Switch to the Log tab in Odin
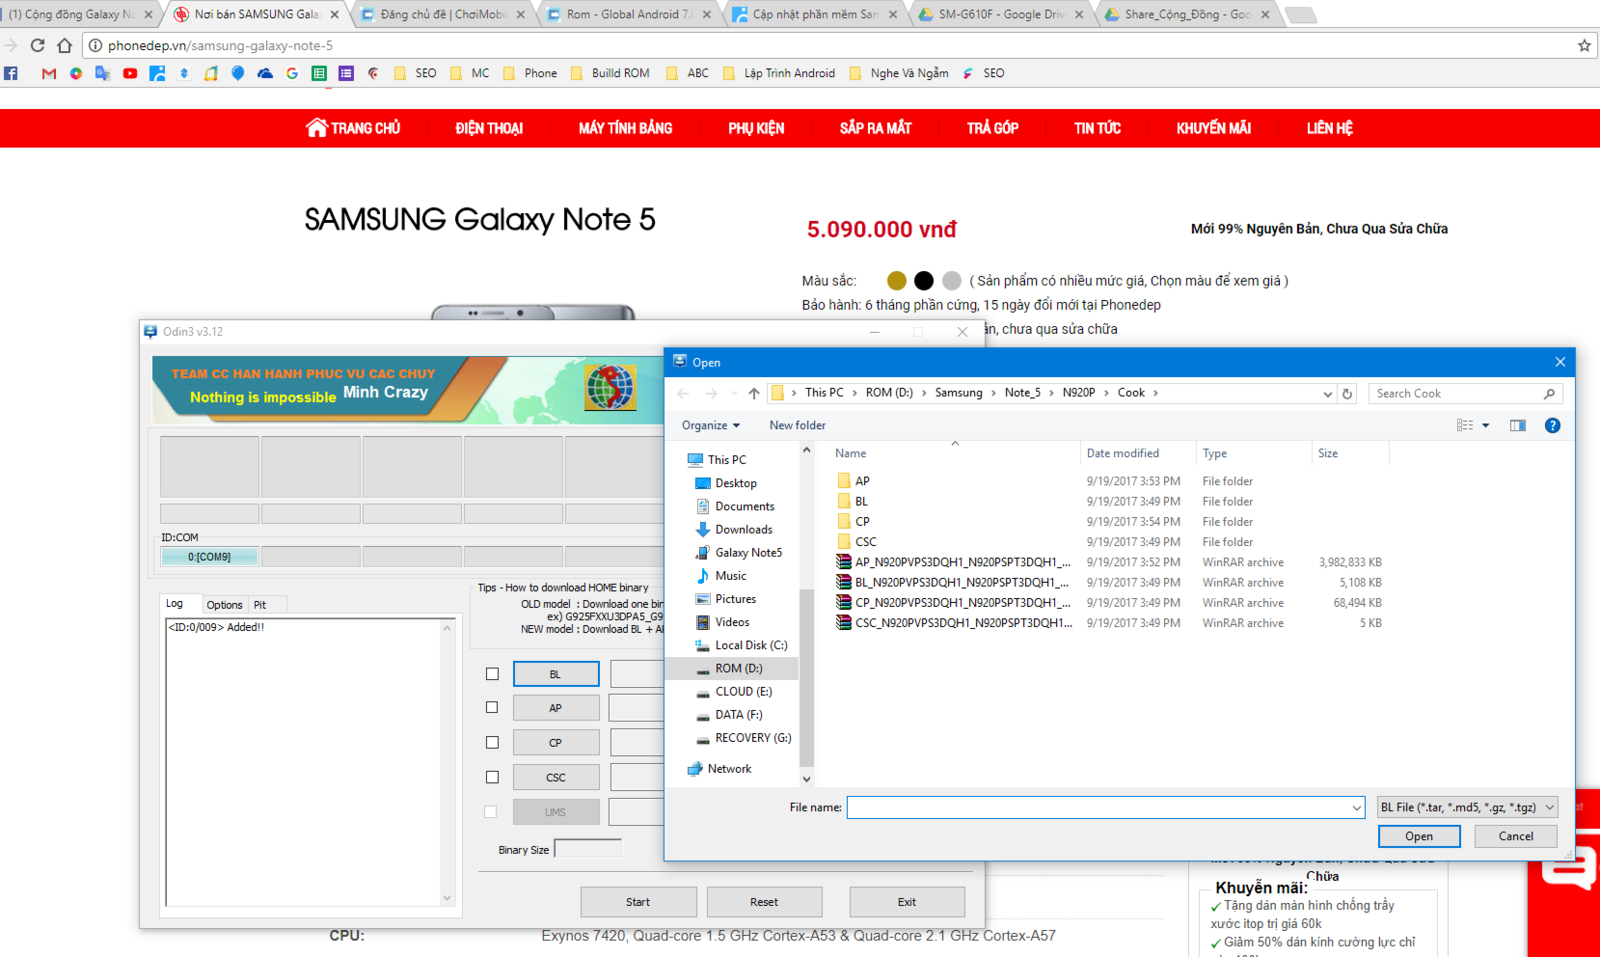 coord(175,603)
